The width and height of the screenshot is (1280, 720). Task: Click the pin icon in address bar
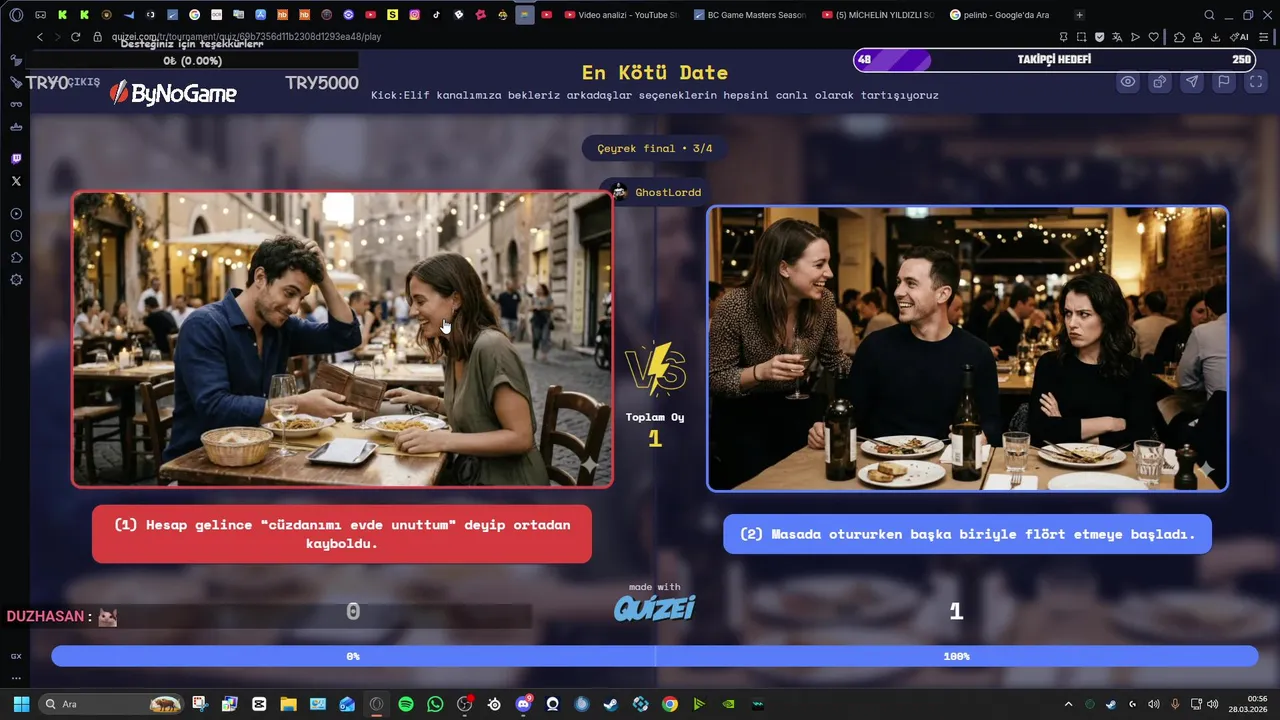click(1063, 37)
